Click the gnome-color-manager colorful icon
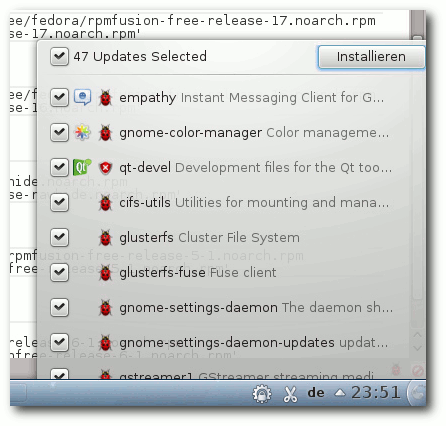The height and width of the screenshot is (426, 446). tap(82, 132)
